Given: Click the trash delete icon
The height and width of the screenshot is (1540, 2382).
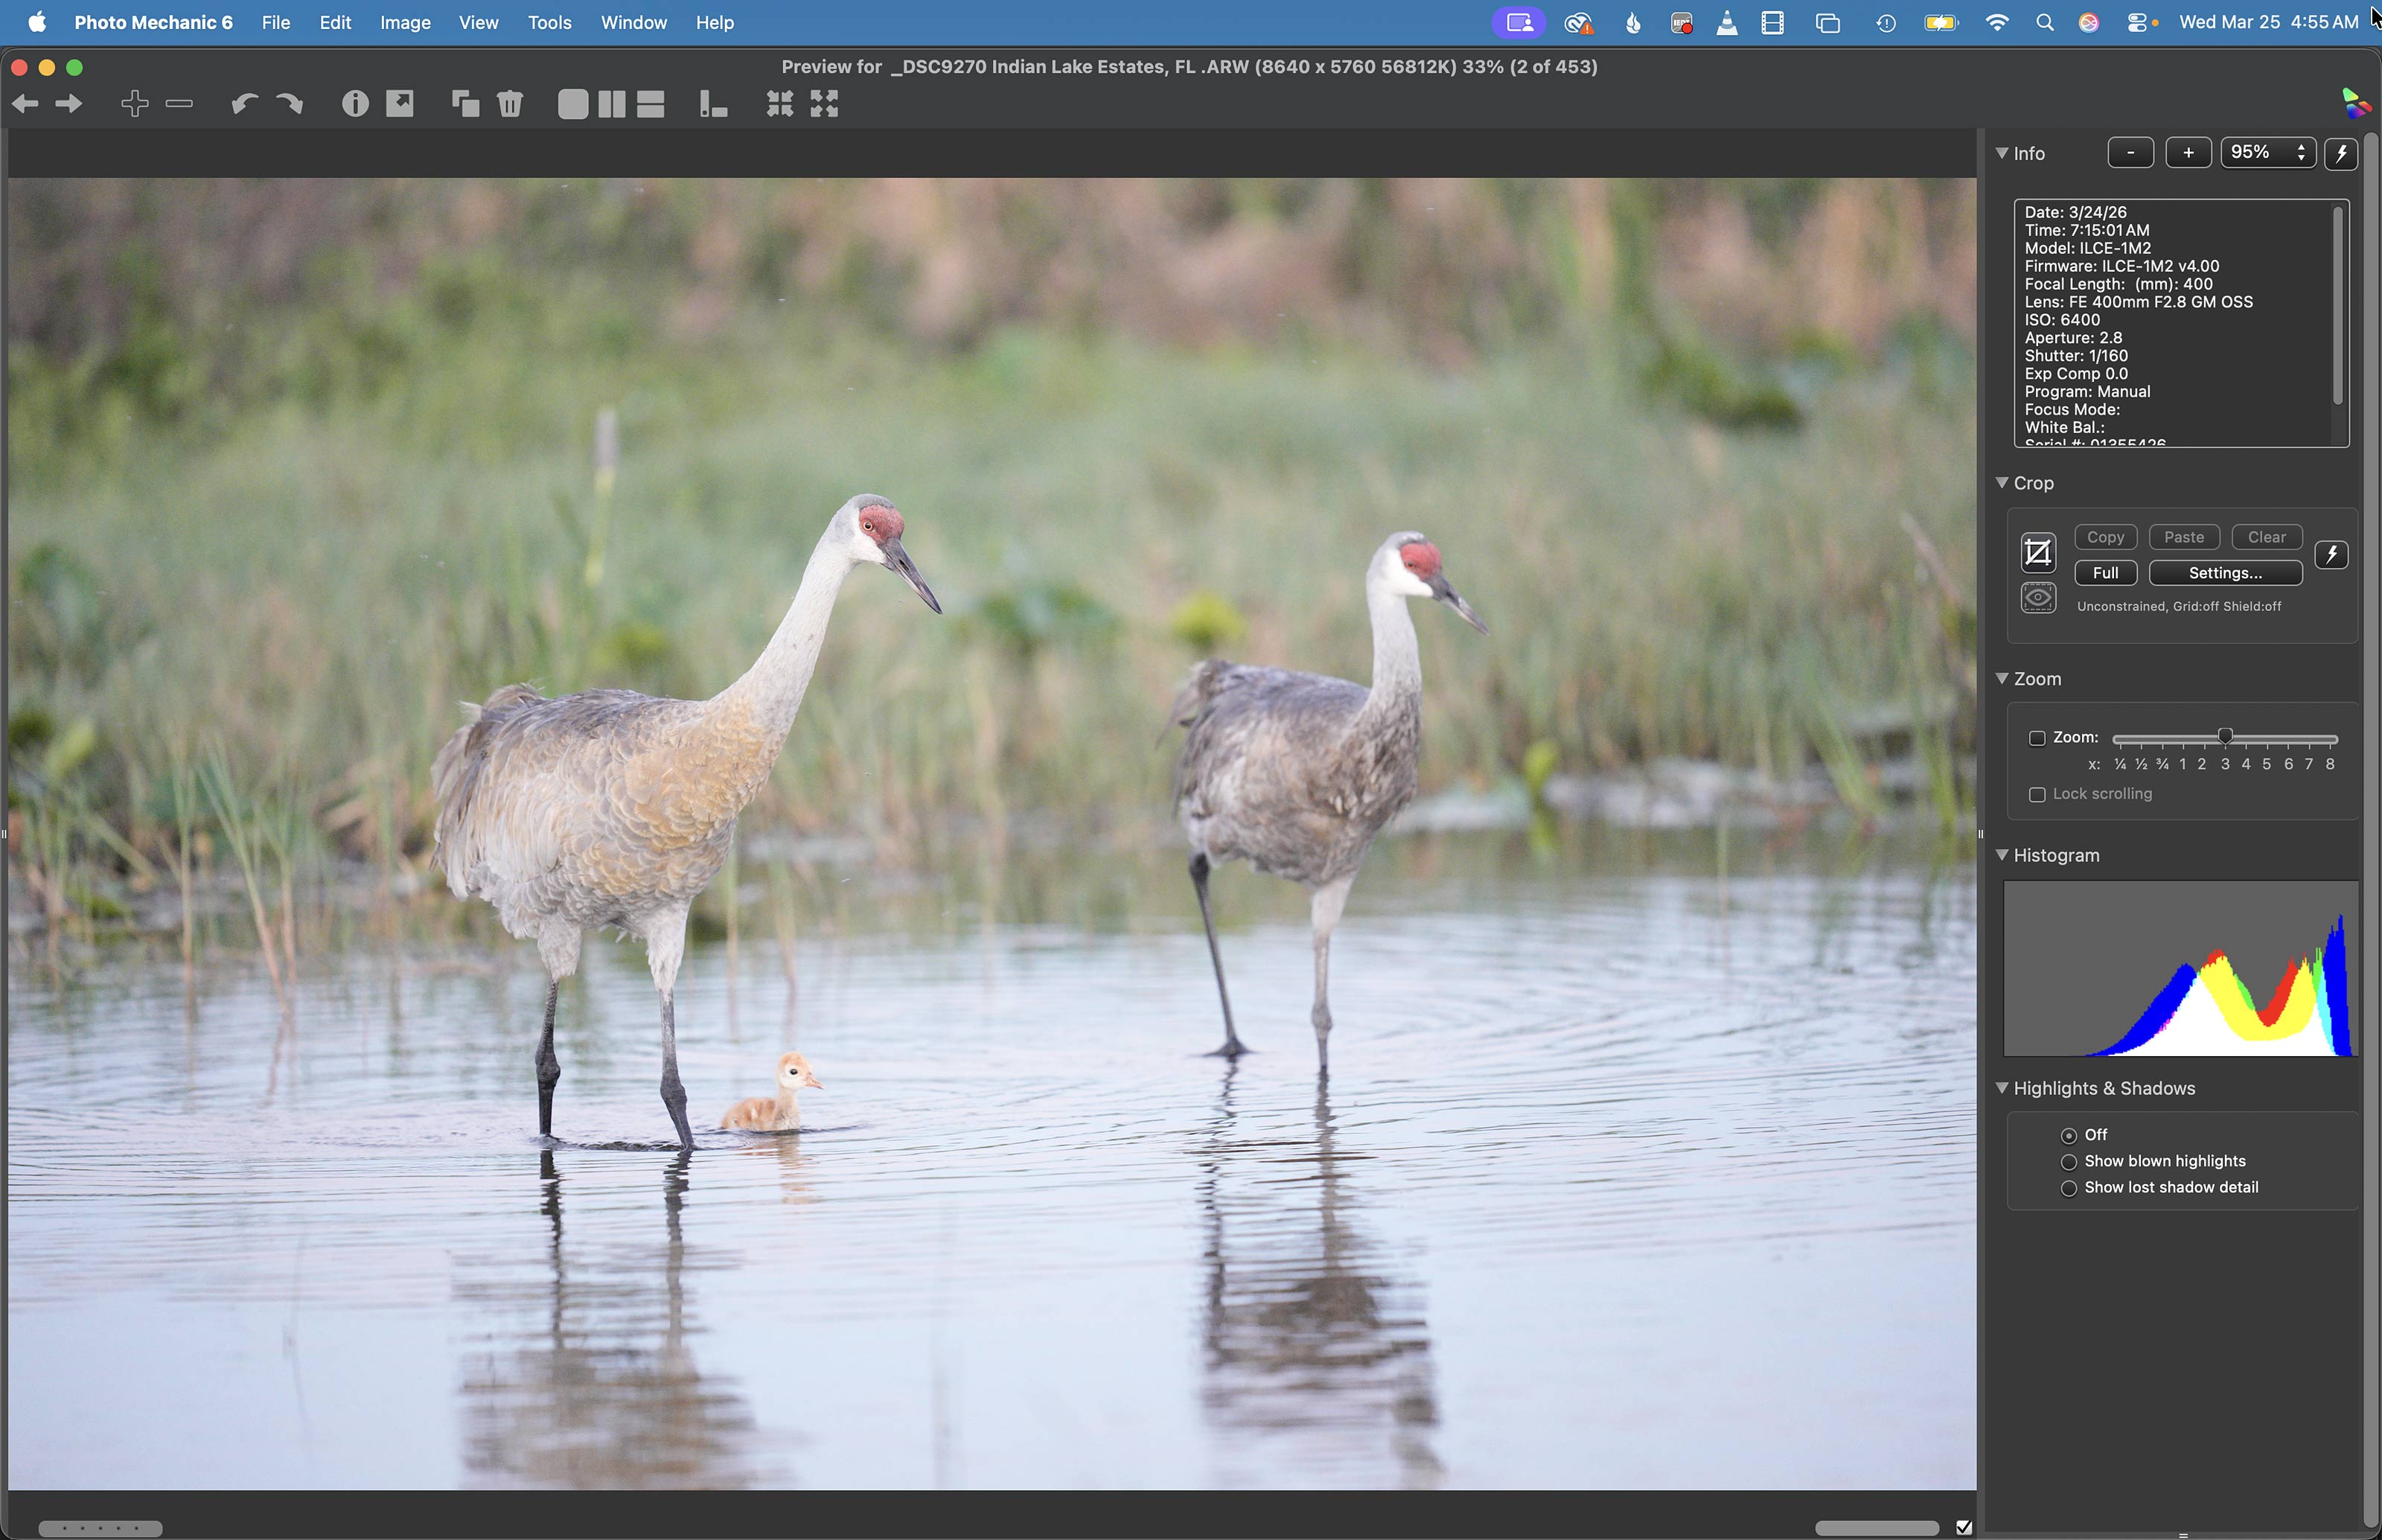Looking at the screenshot, I should coord(510,104).
